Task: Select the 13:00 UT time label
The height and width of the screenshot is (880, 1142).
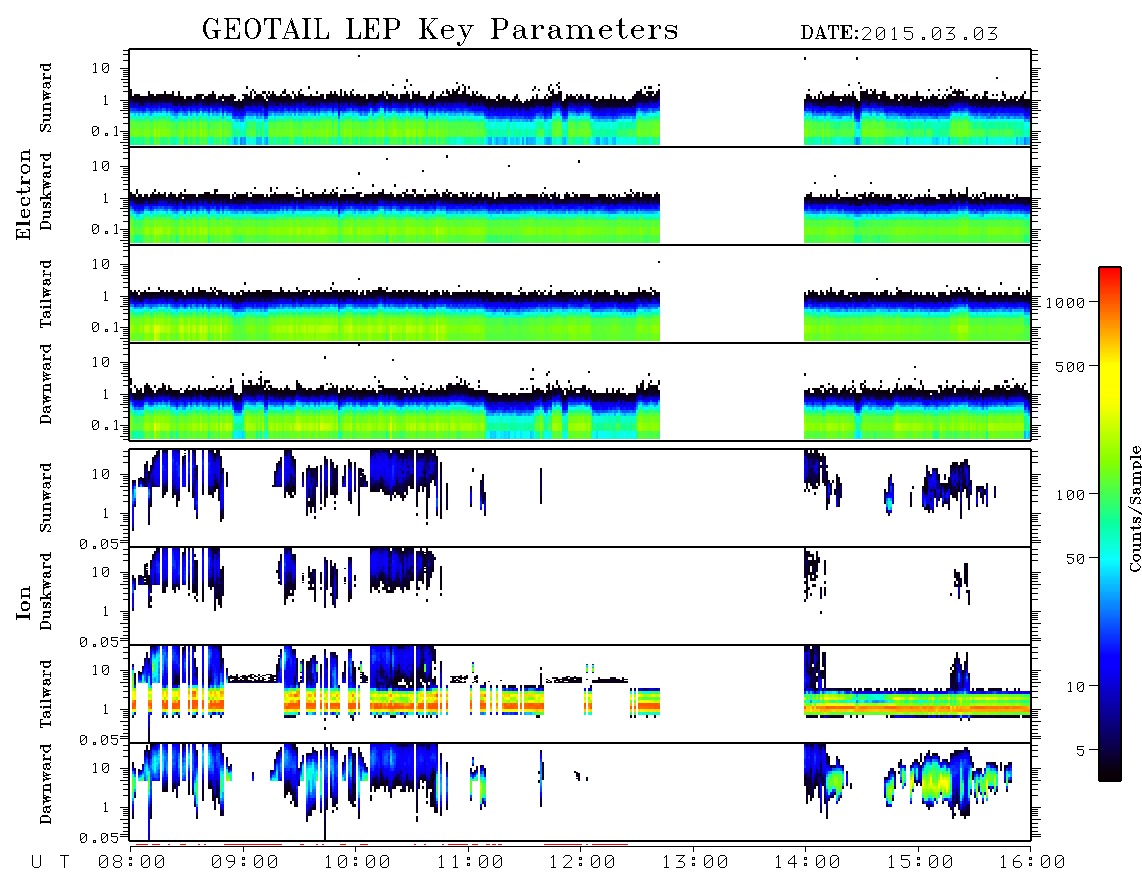Action: pos(695,862)
